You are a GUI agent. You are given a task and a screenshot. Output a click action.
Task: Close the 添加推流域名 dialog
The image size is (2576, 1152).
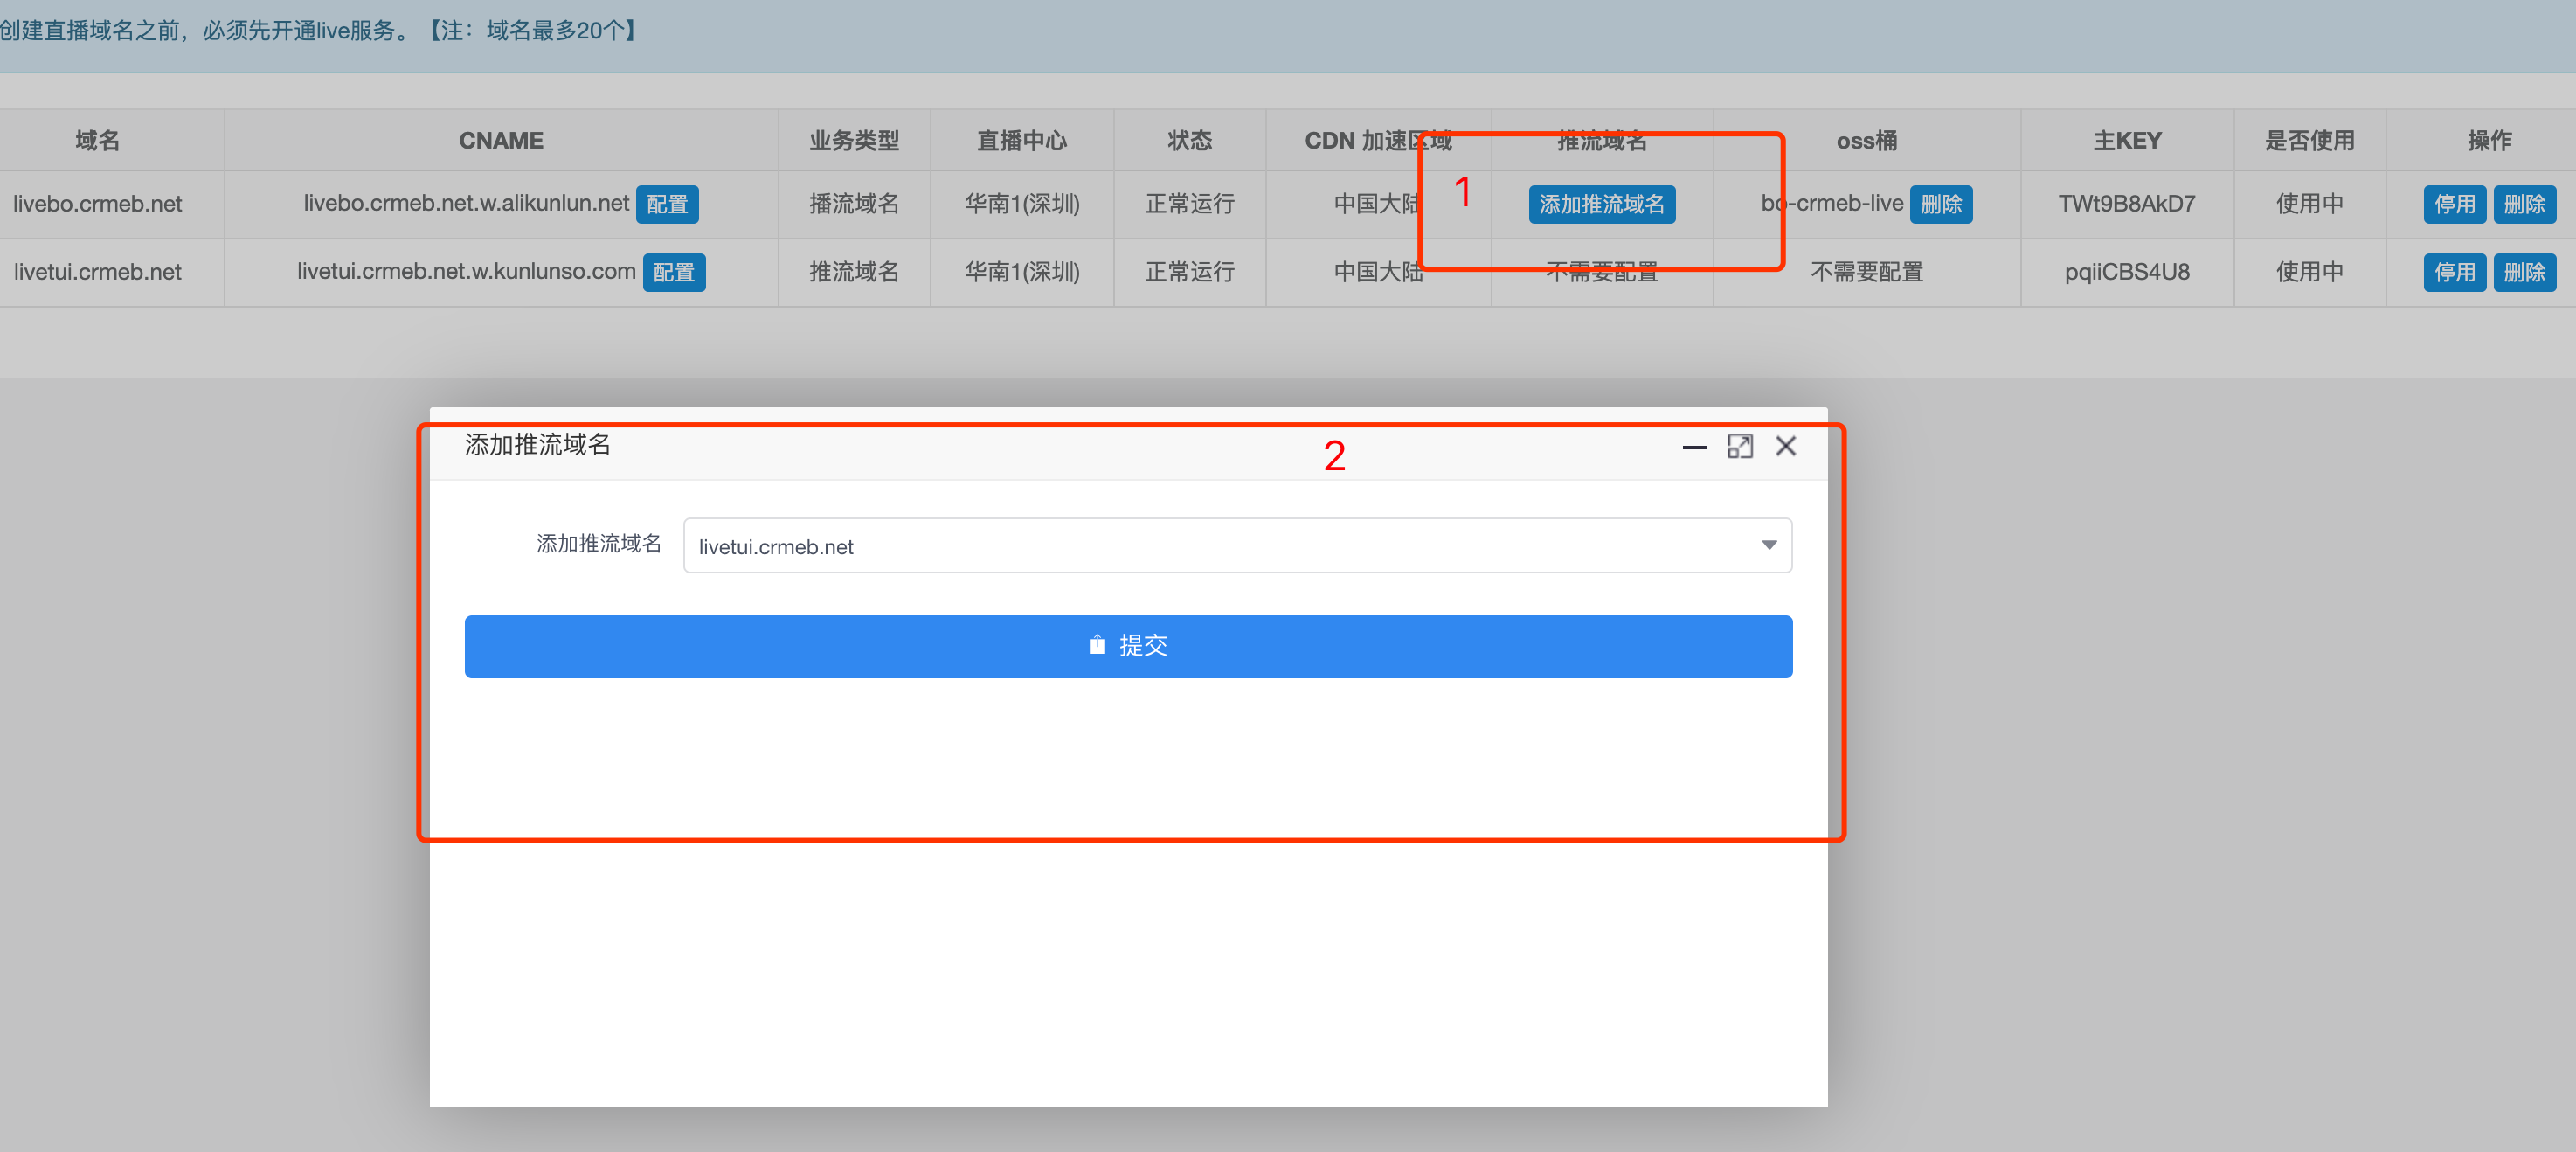[x=1786, y=446]
